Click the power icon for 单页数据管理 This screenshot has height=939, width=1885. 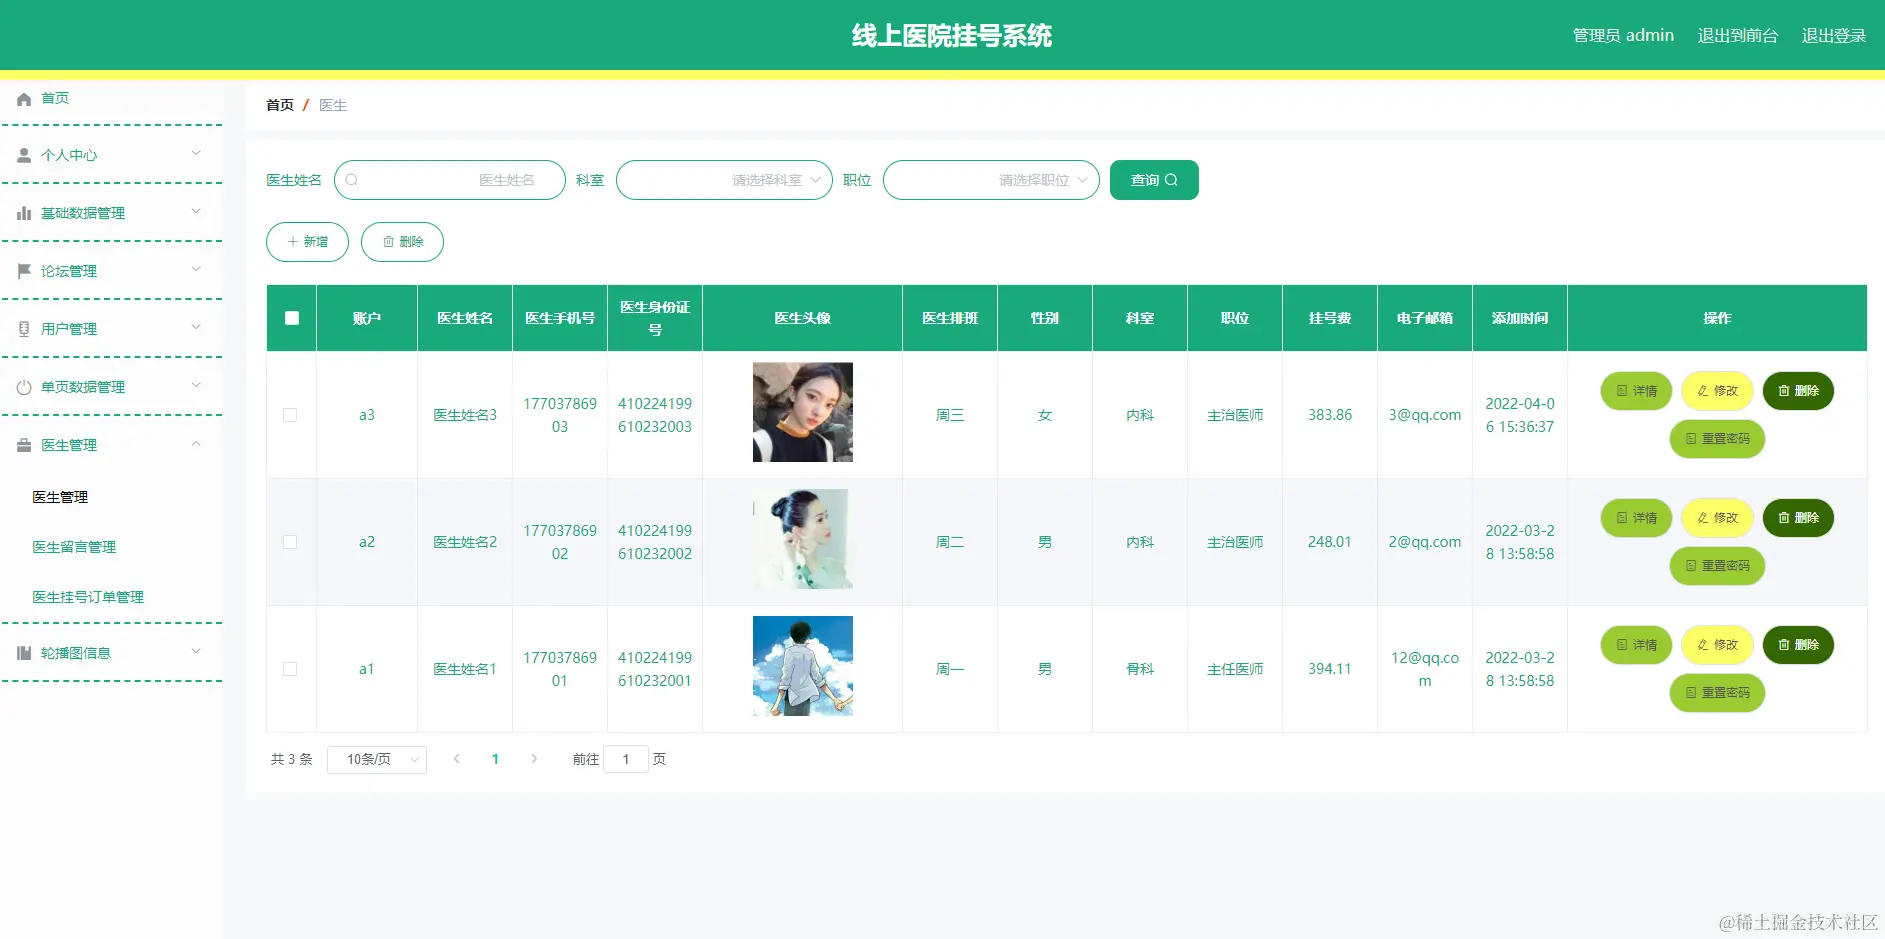(24, 386)
